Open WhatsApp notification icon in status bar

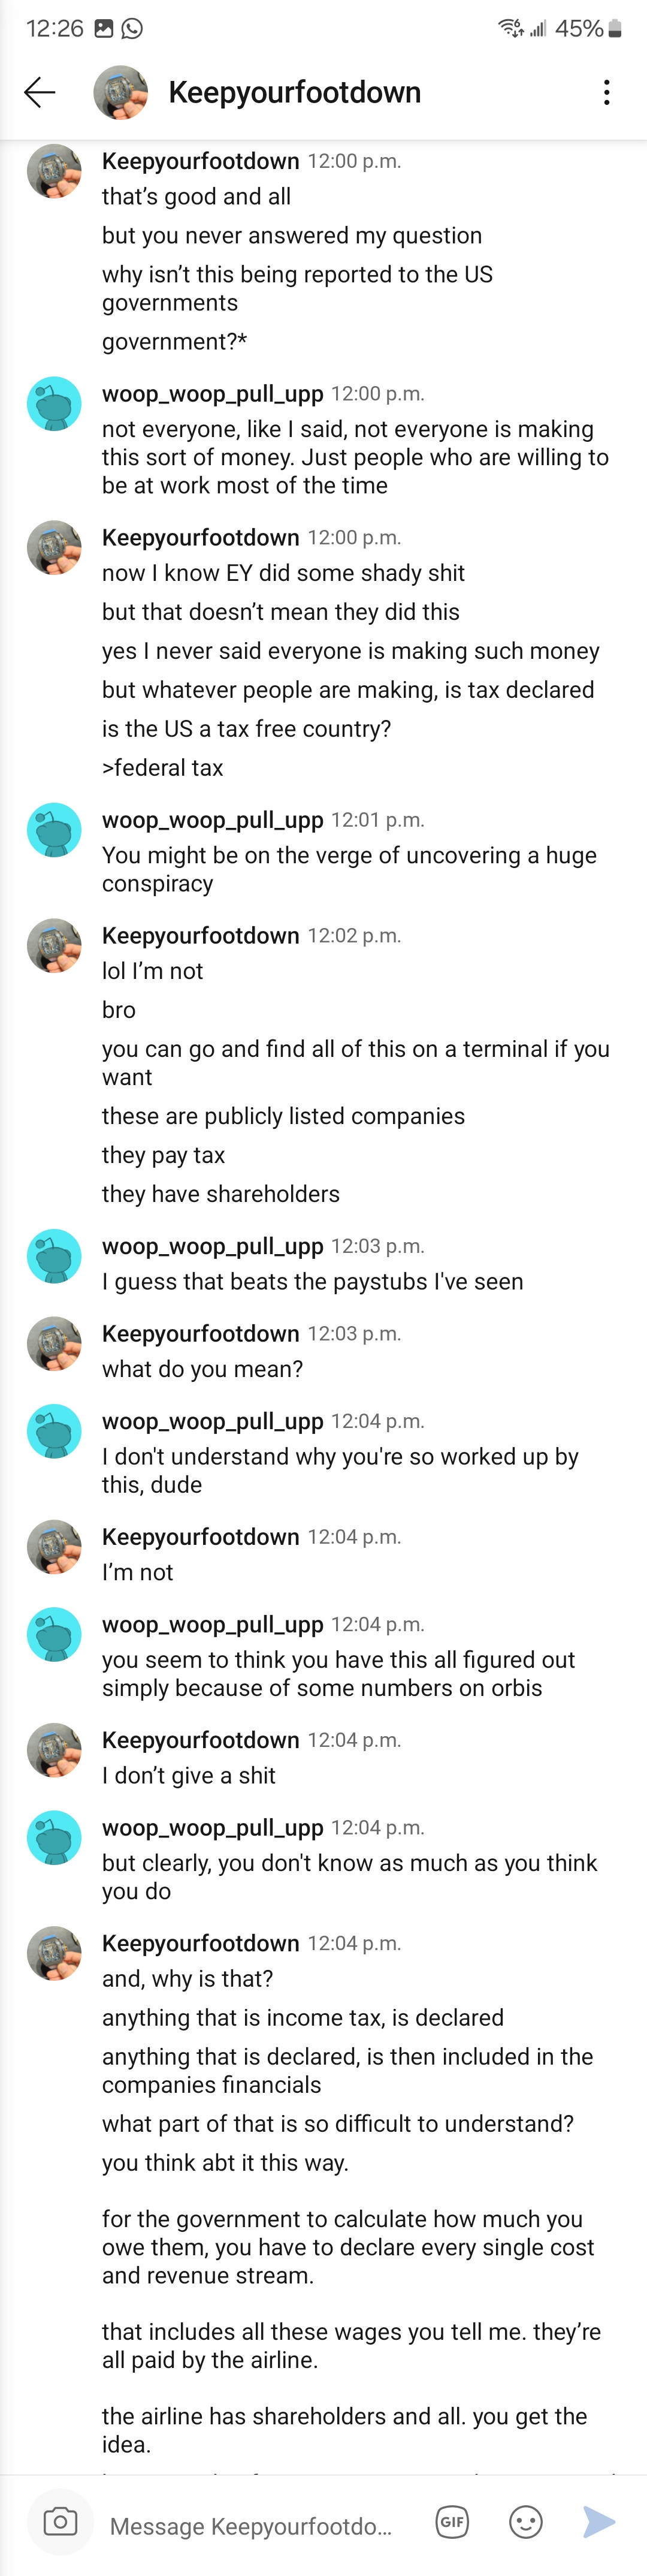[132, 29]
